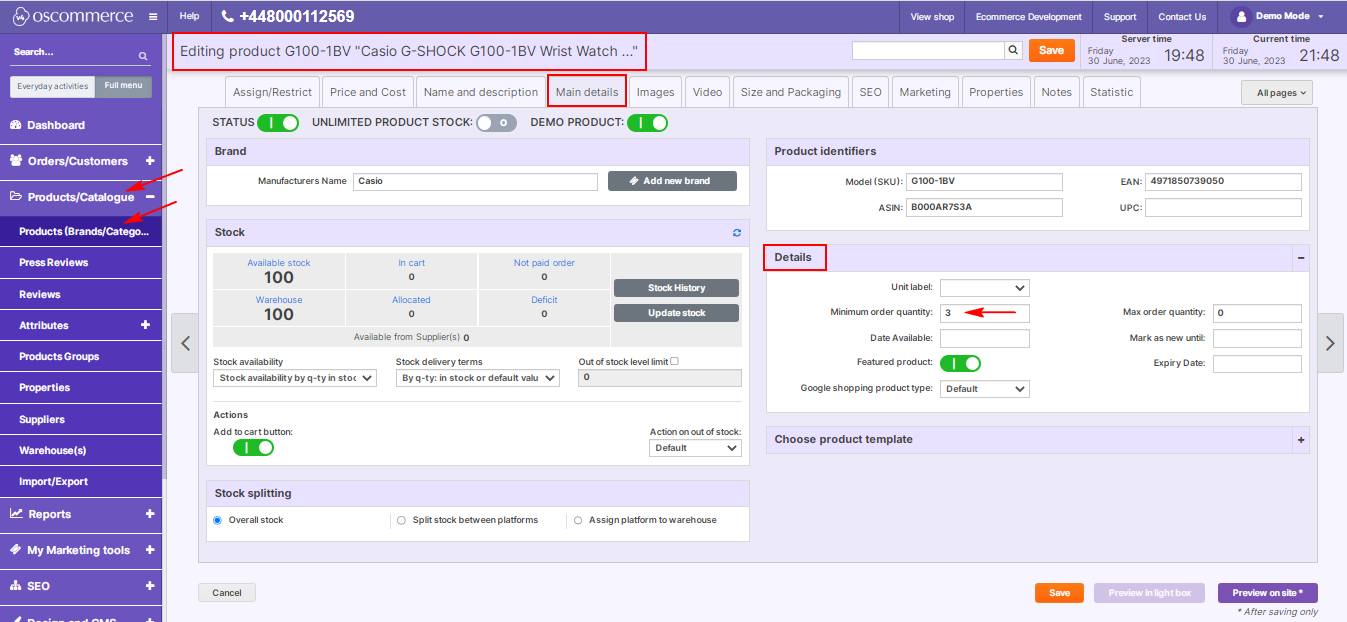The height and width of the screenshot is (622, 1347).
Task: Click the top search magnifier button
Action: 1013,50
